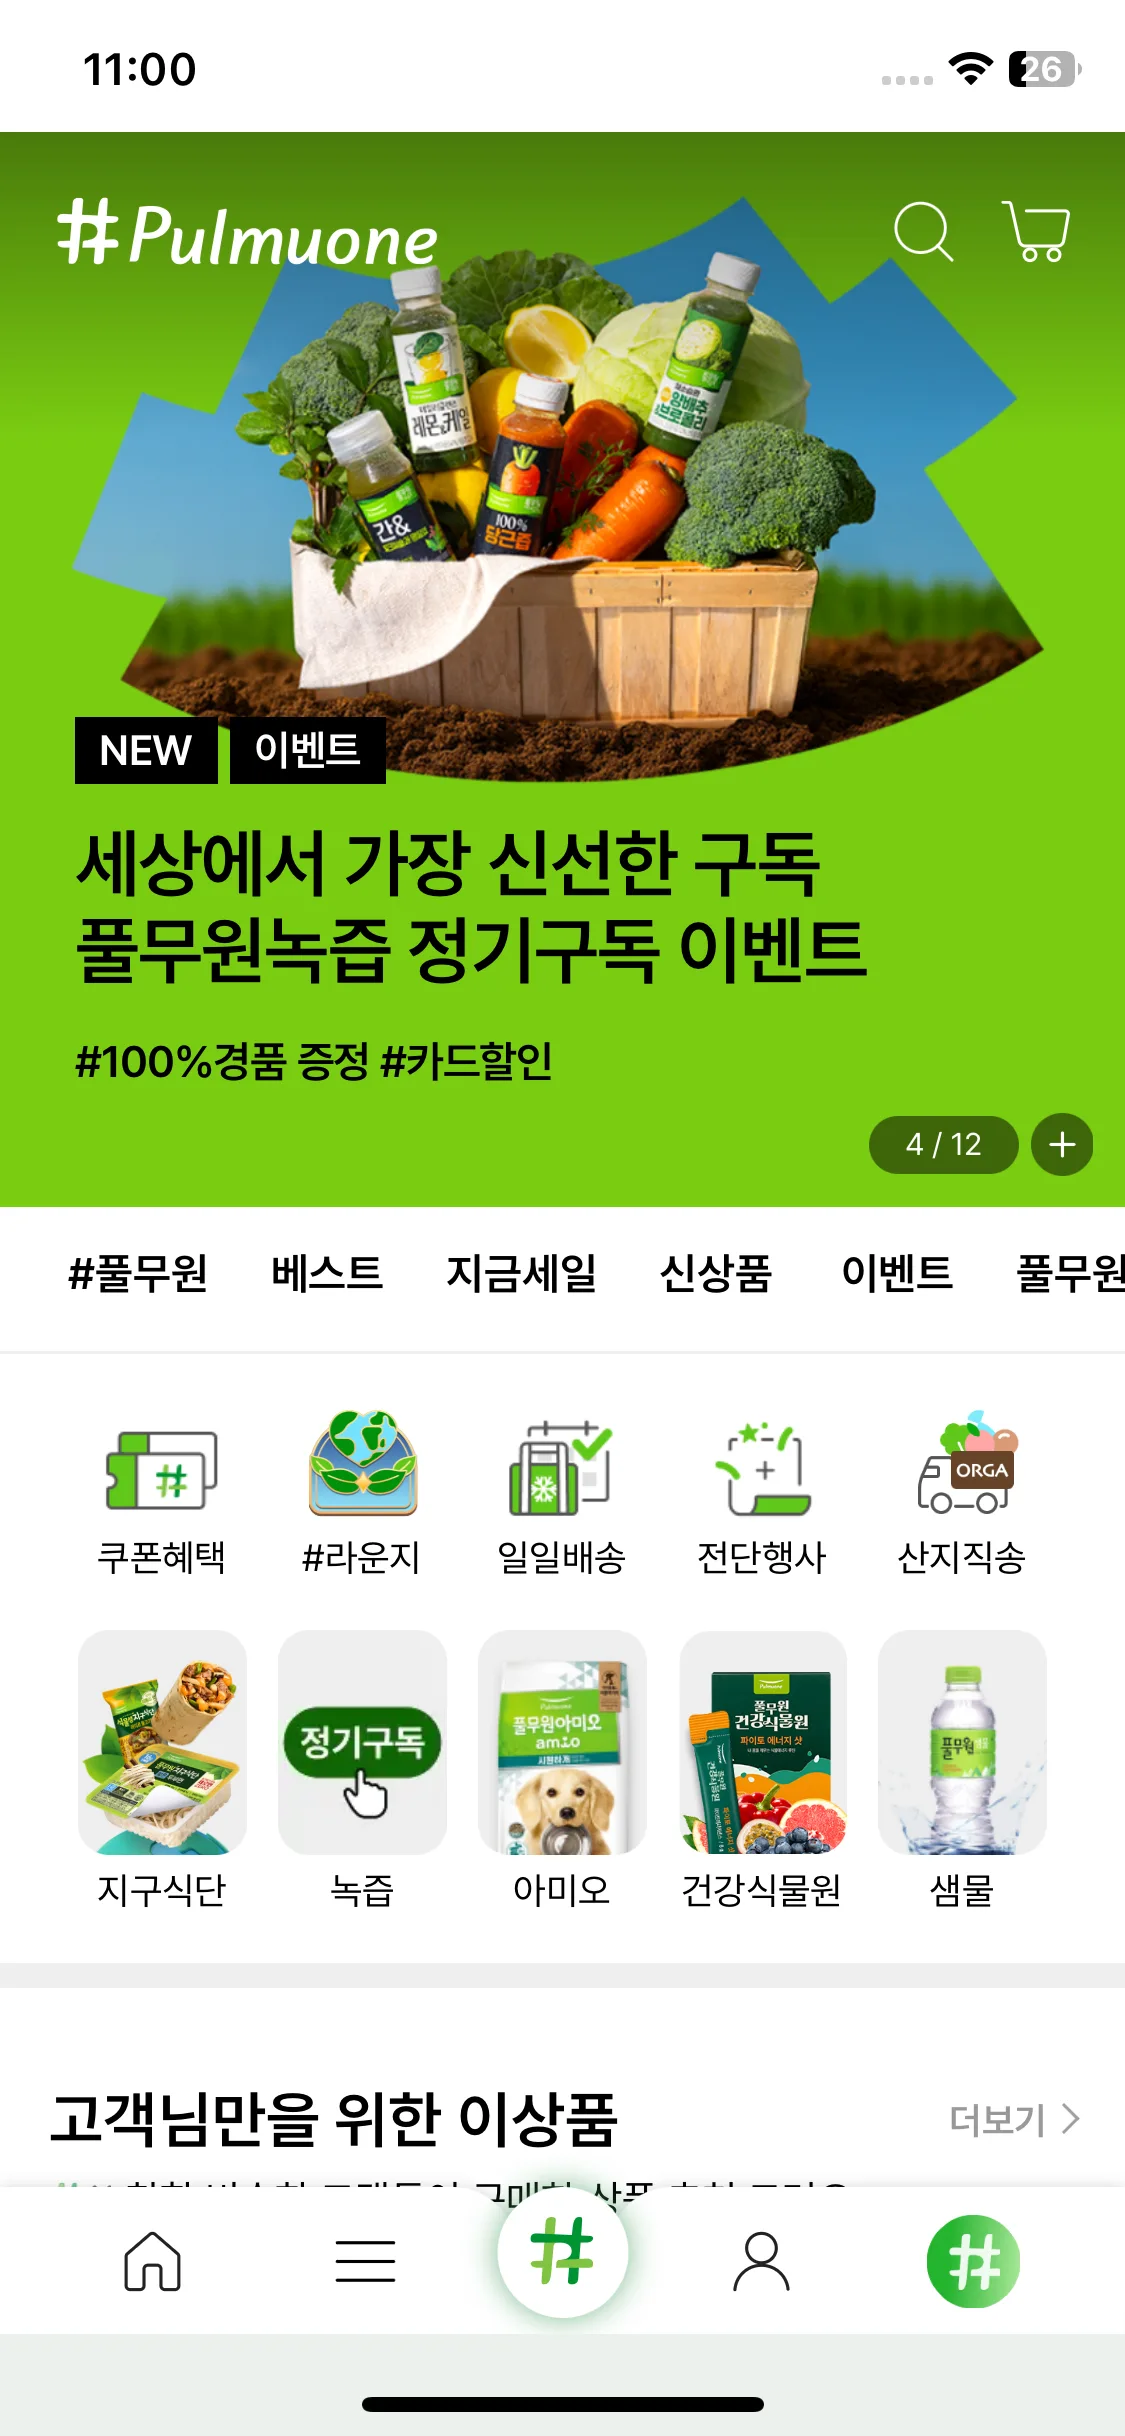Open the #라운지 globe icon
This screenshot has width=1125, height=2436.
click(362, 1462)
